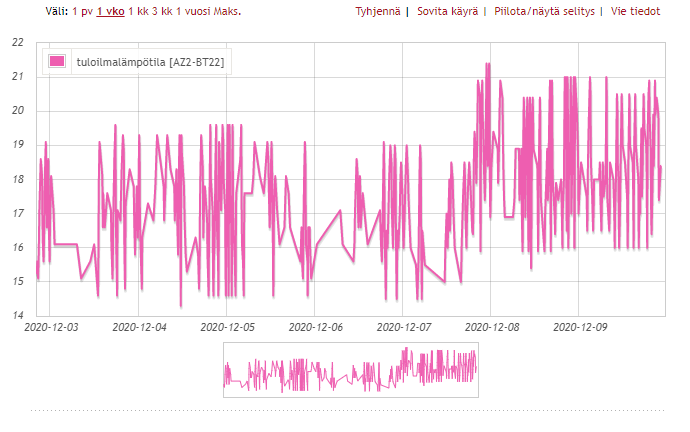The height and width of the screenshot is (432, 690).
Task: Click the Tyhjennä link
Action: [x=378, y=11]
